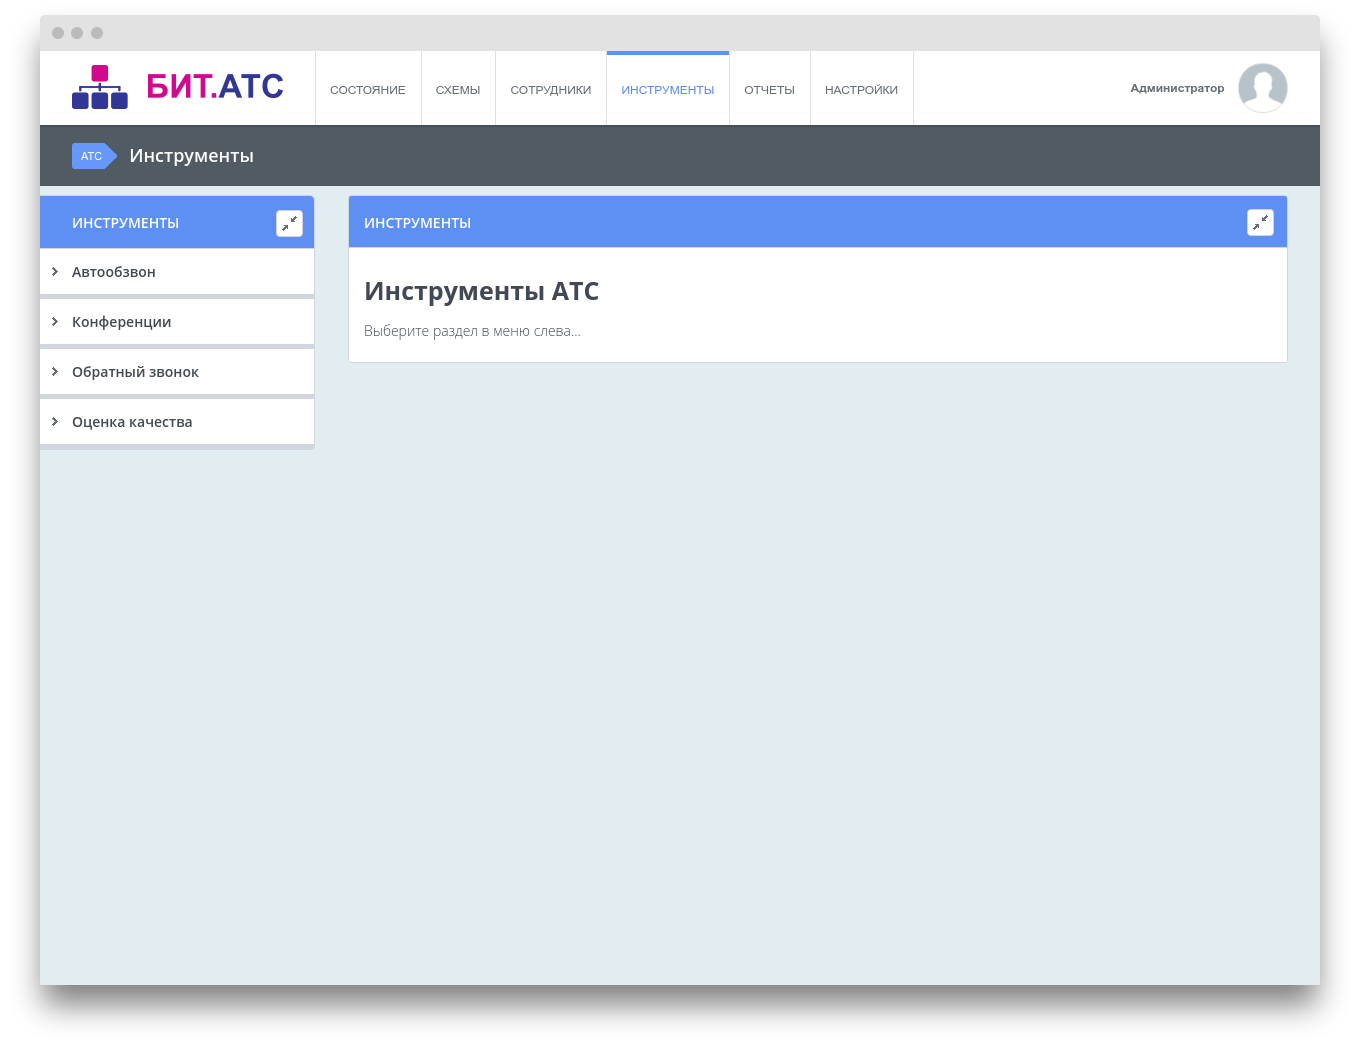
Task: Open the Отчеты tab
Action: (x=769, y=90)
